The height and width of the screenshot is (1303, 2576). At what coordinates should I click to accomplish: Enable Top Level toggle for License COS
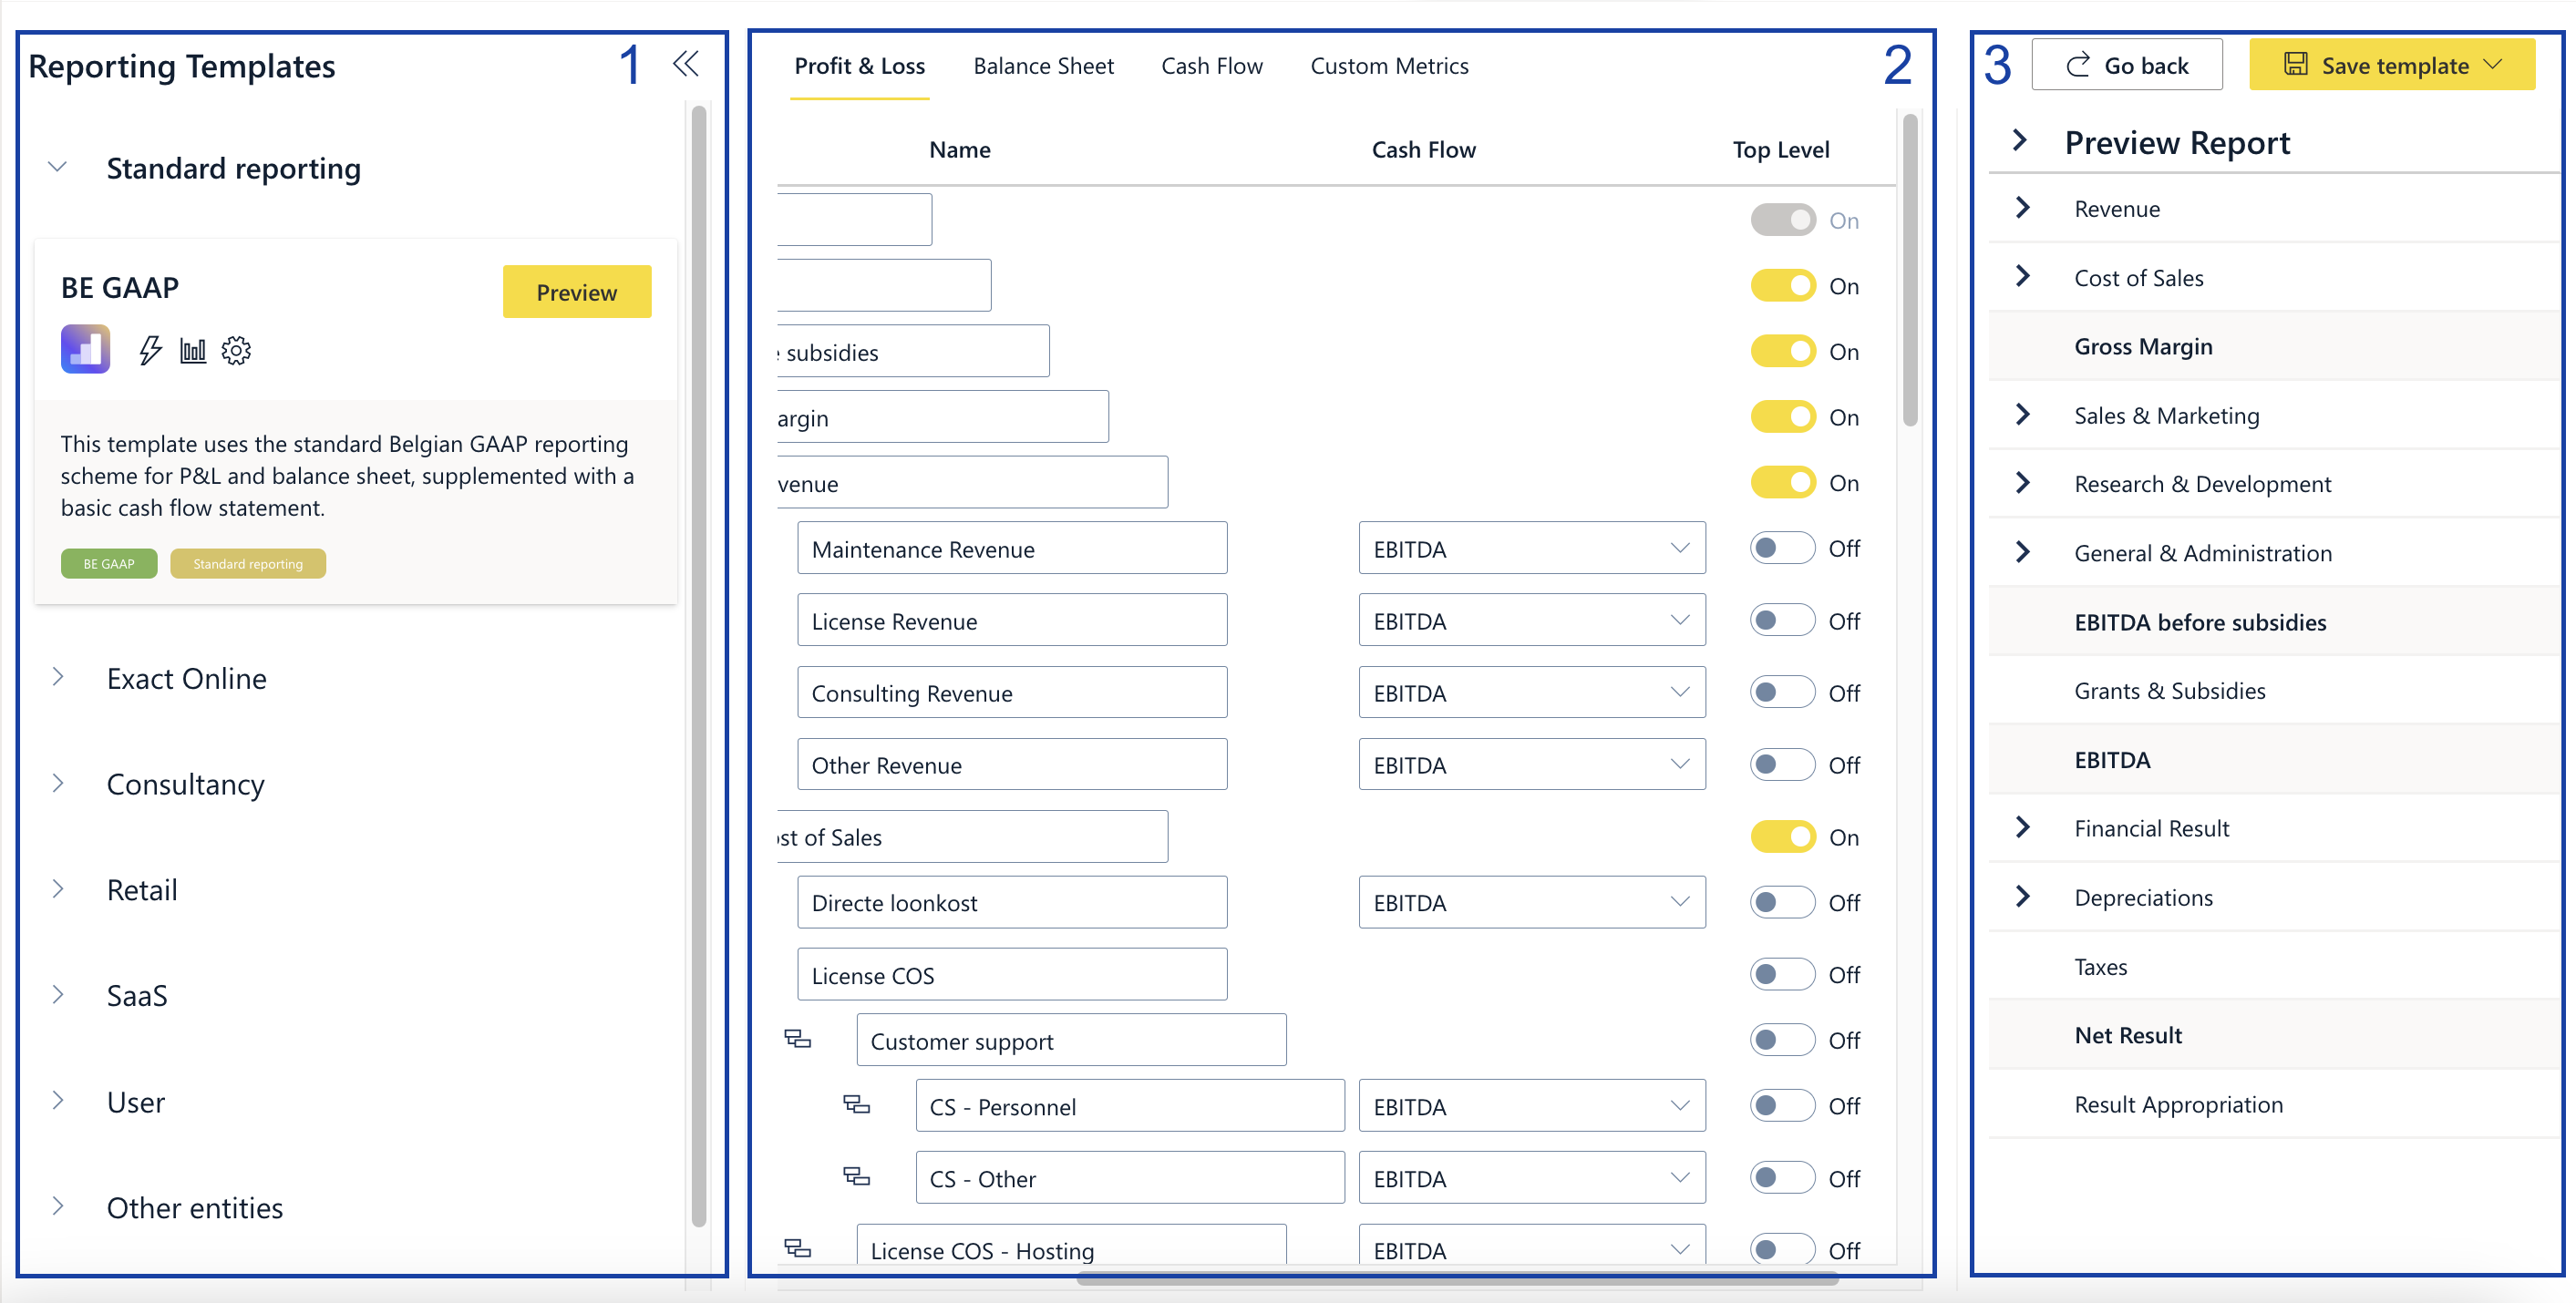point(1781,974)
